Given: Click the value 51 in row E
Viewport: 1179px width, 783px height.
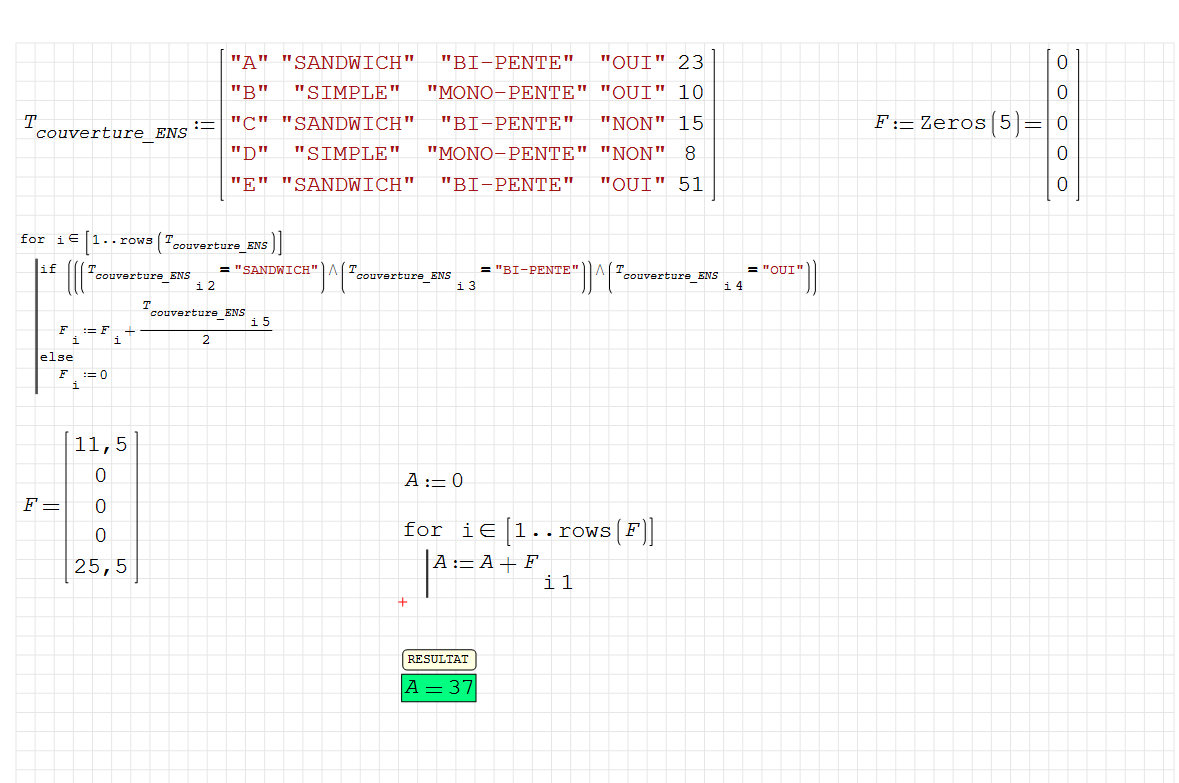Looking at the screenshot, I should click(690, 185).
